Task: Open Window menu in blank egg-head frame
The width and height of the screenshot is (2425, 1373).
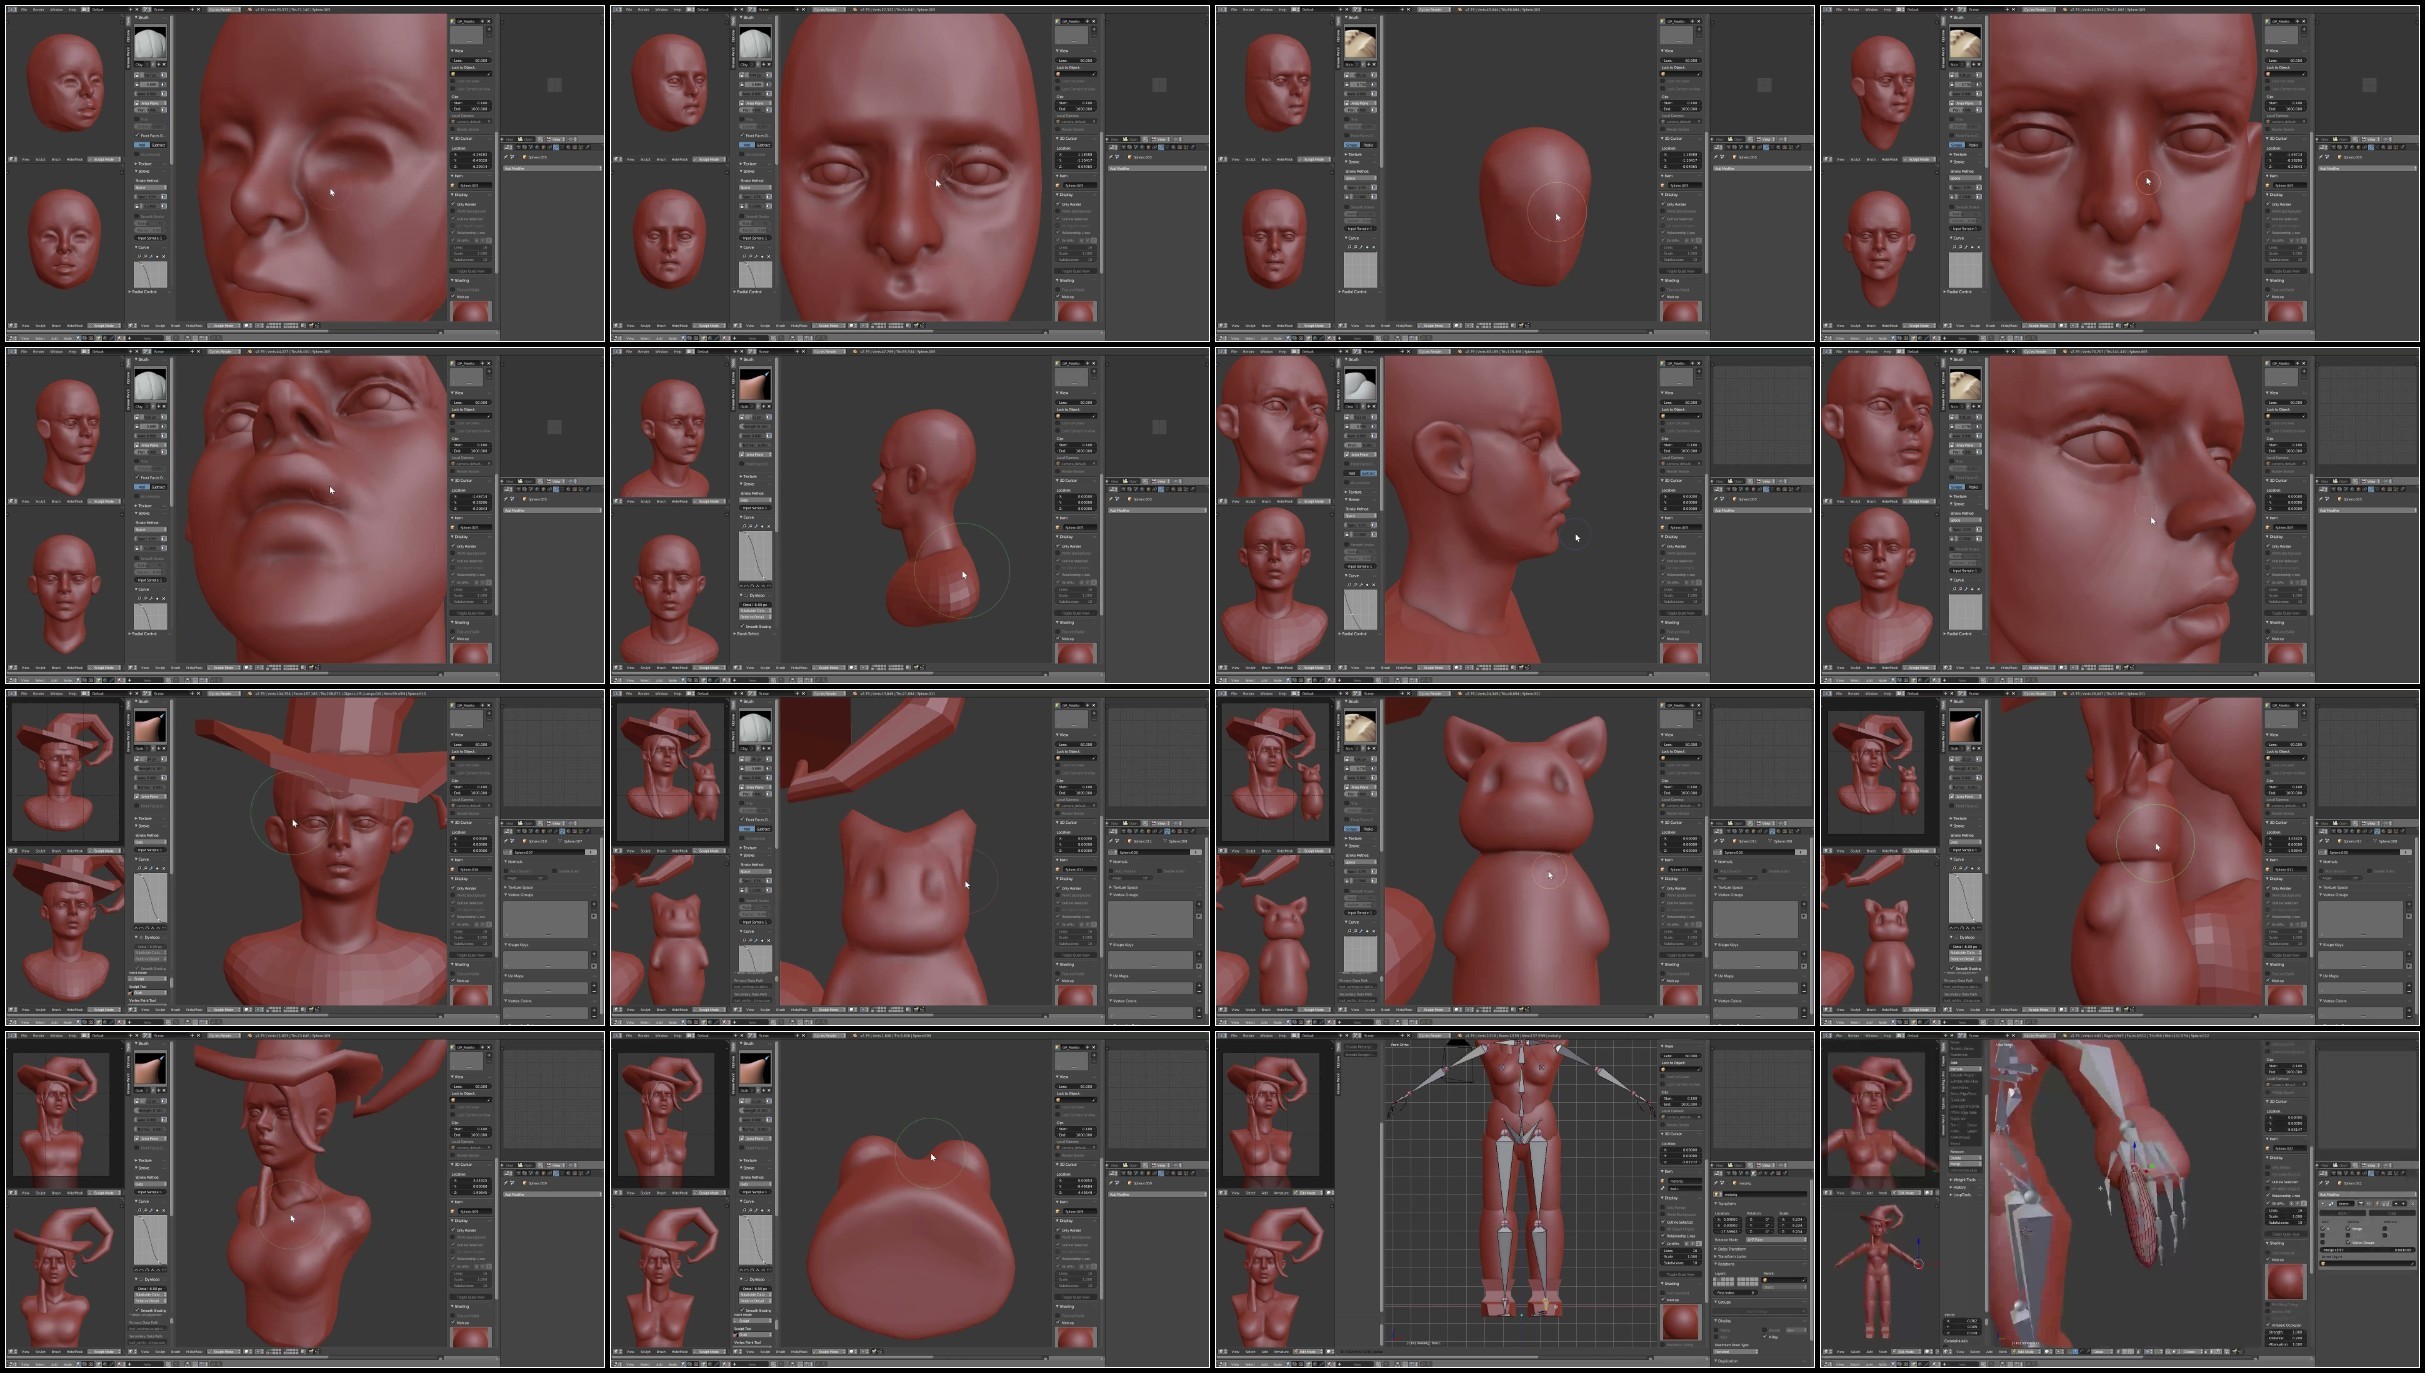Action: [x=1266, y=9]
